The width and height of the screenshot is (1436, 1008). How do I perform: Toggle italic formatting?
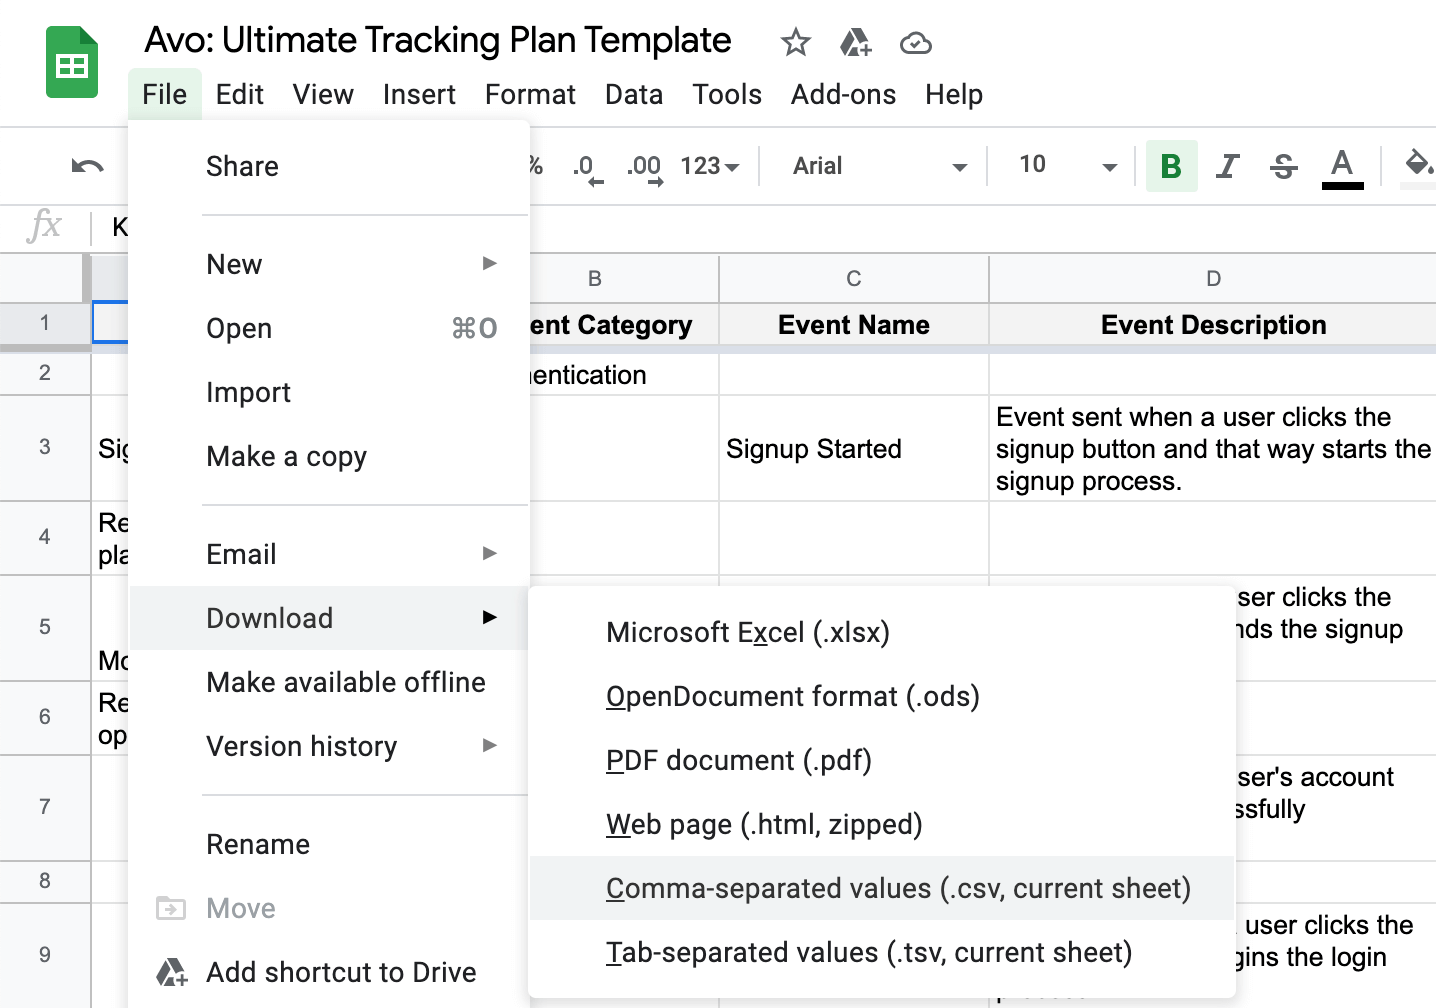pyautogui.click(x=1227, y=166)
